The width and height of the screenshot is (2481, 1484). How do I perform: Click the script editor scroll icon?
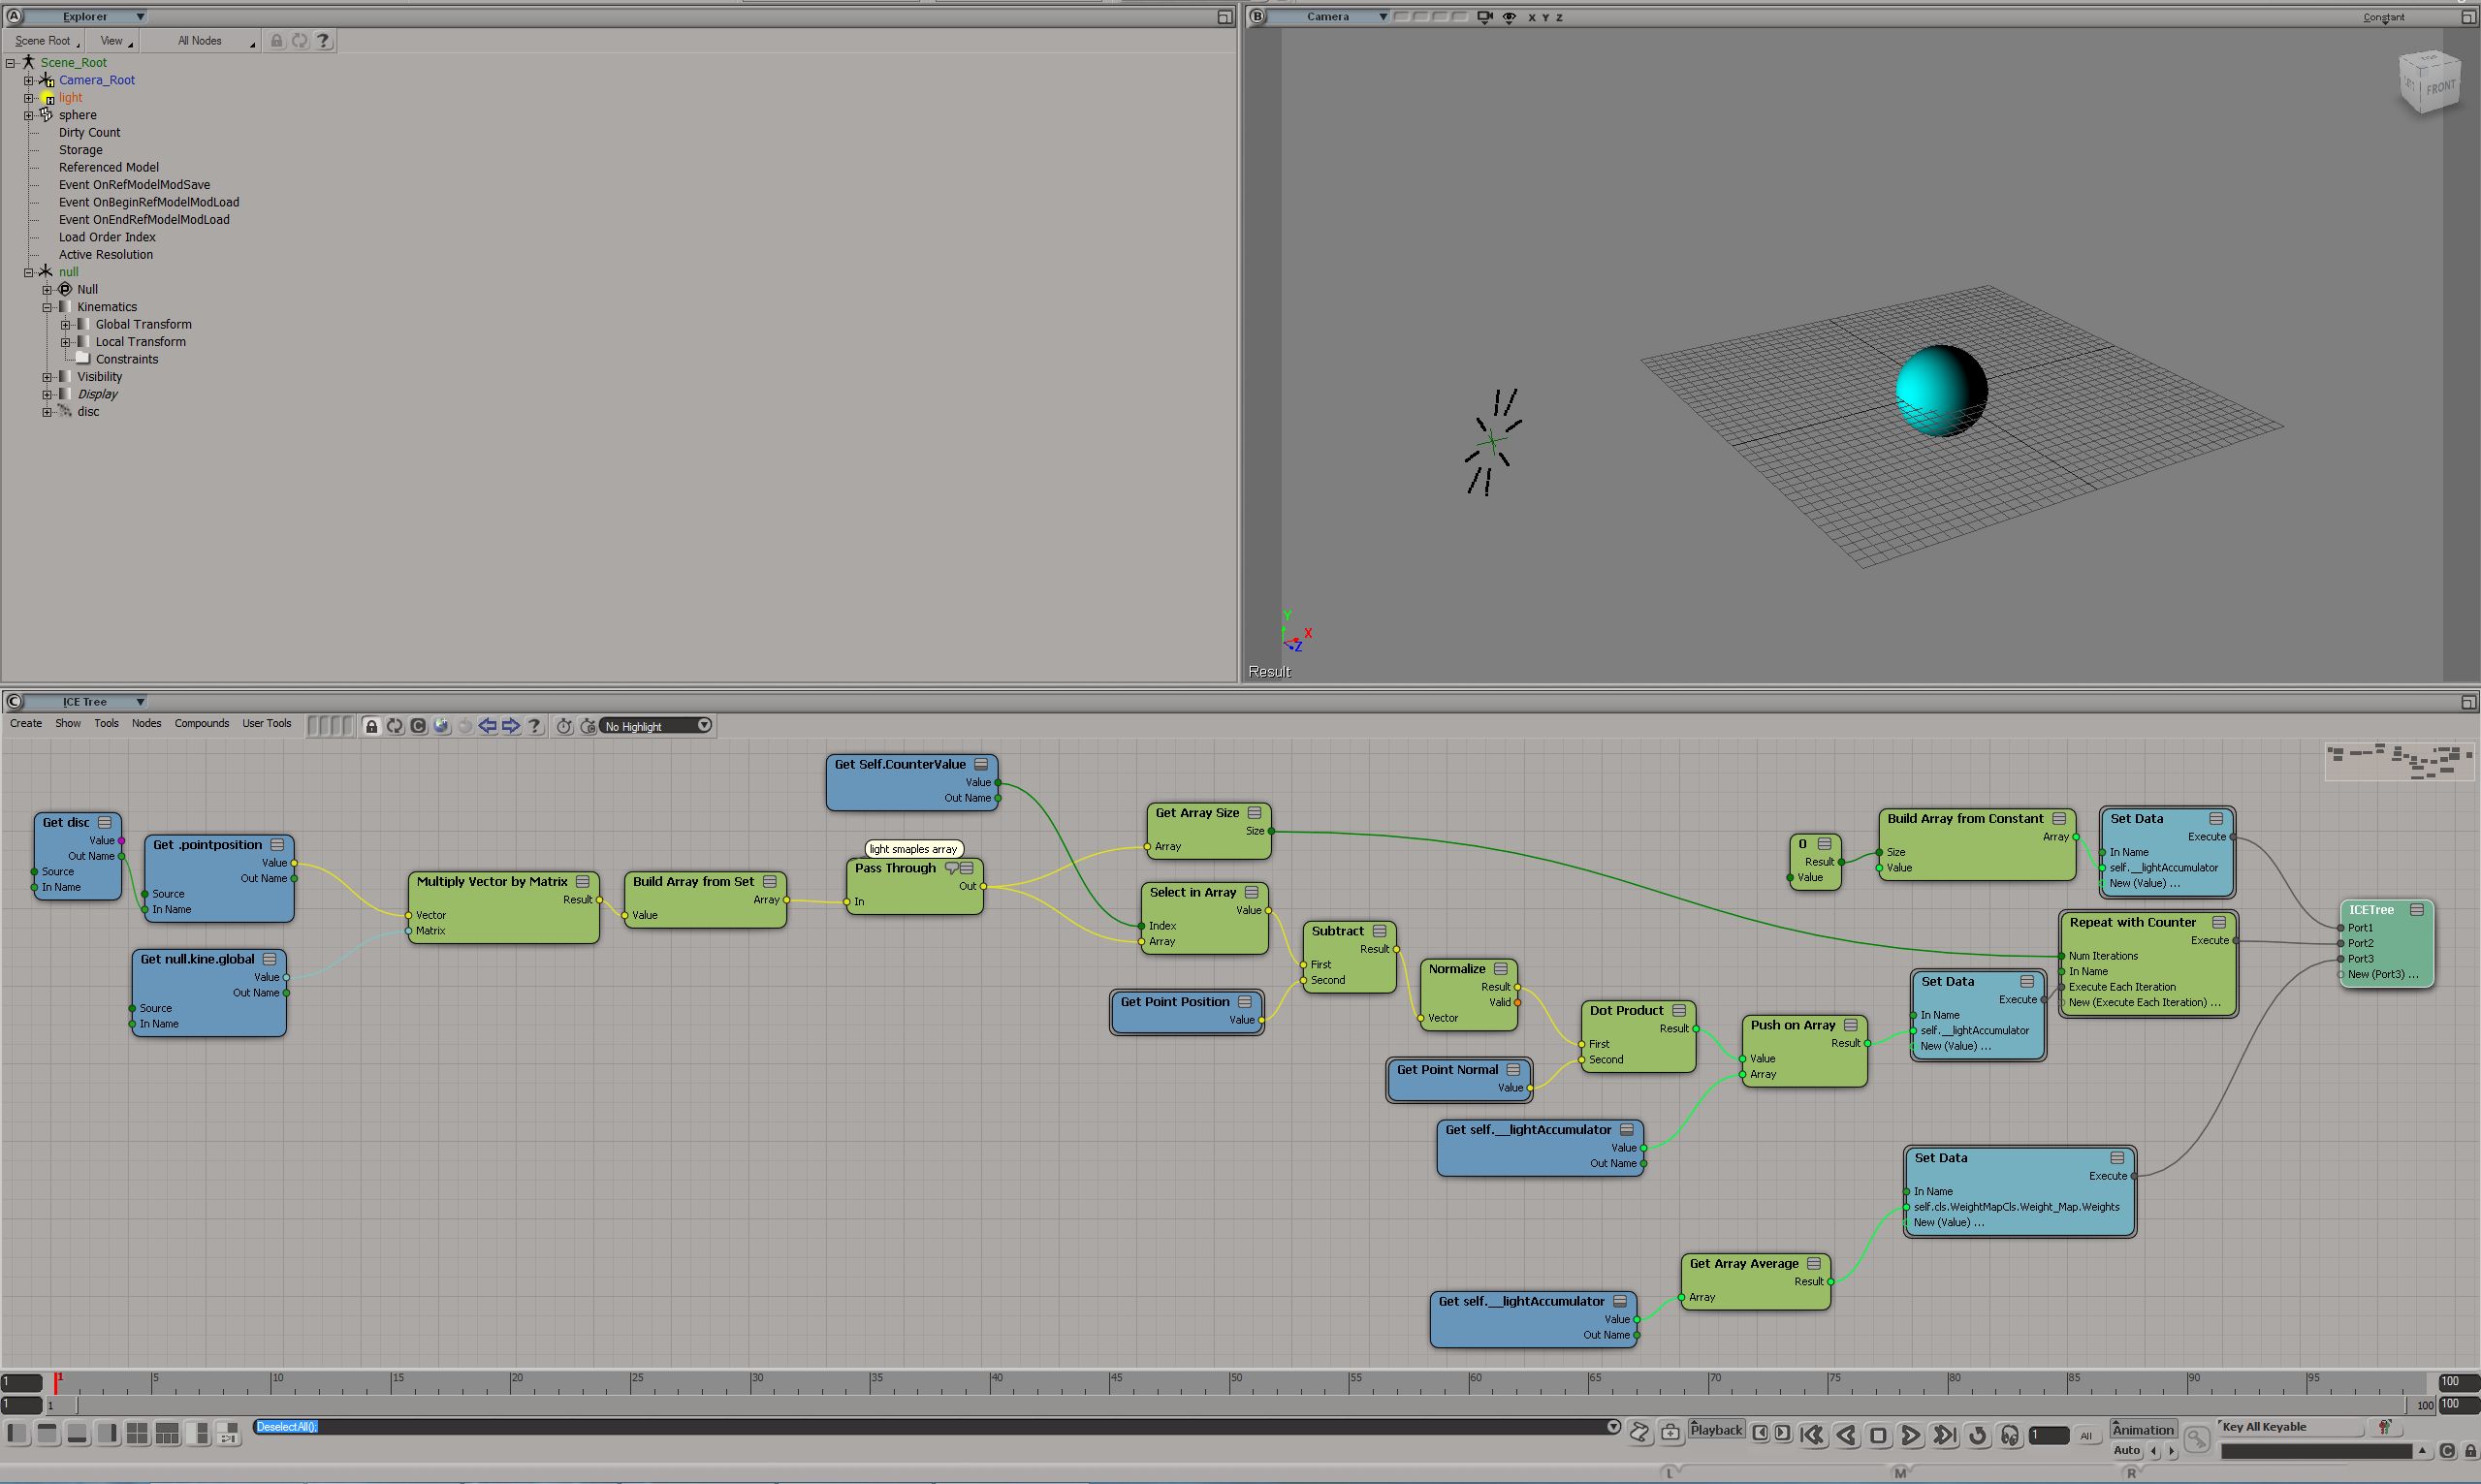click(1639, 1433)
